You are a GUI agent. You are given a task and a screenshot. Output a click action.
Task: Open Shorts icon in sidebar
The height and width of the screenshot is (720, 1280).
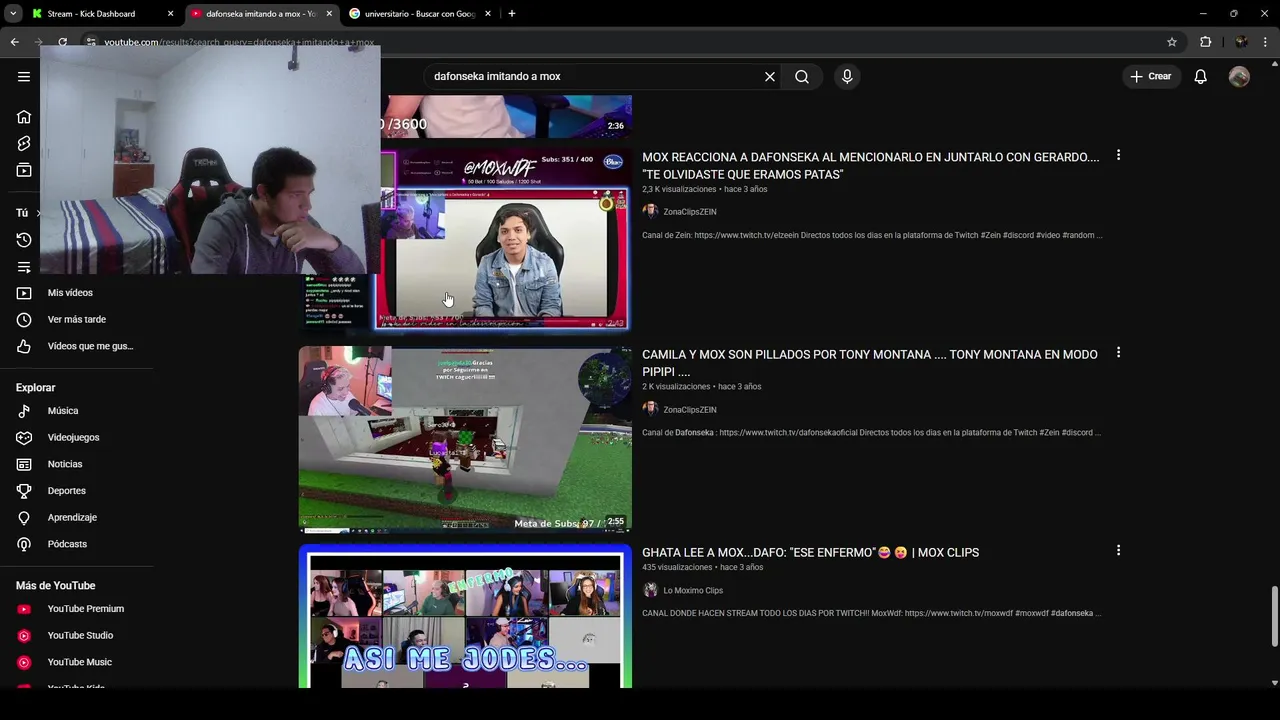click(24, 144)
